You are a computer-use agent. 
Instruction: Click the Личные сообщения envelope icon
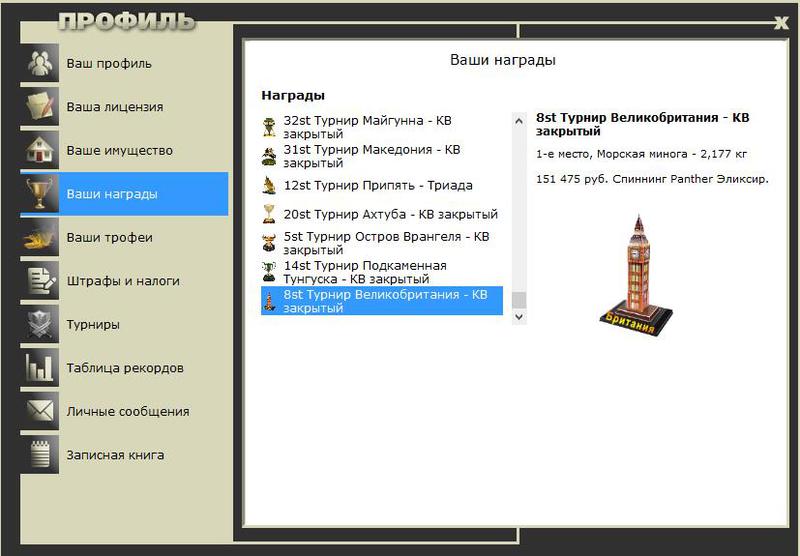click(40, 411)
